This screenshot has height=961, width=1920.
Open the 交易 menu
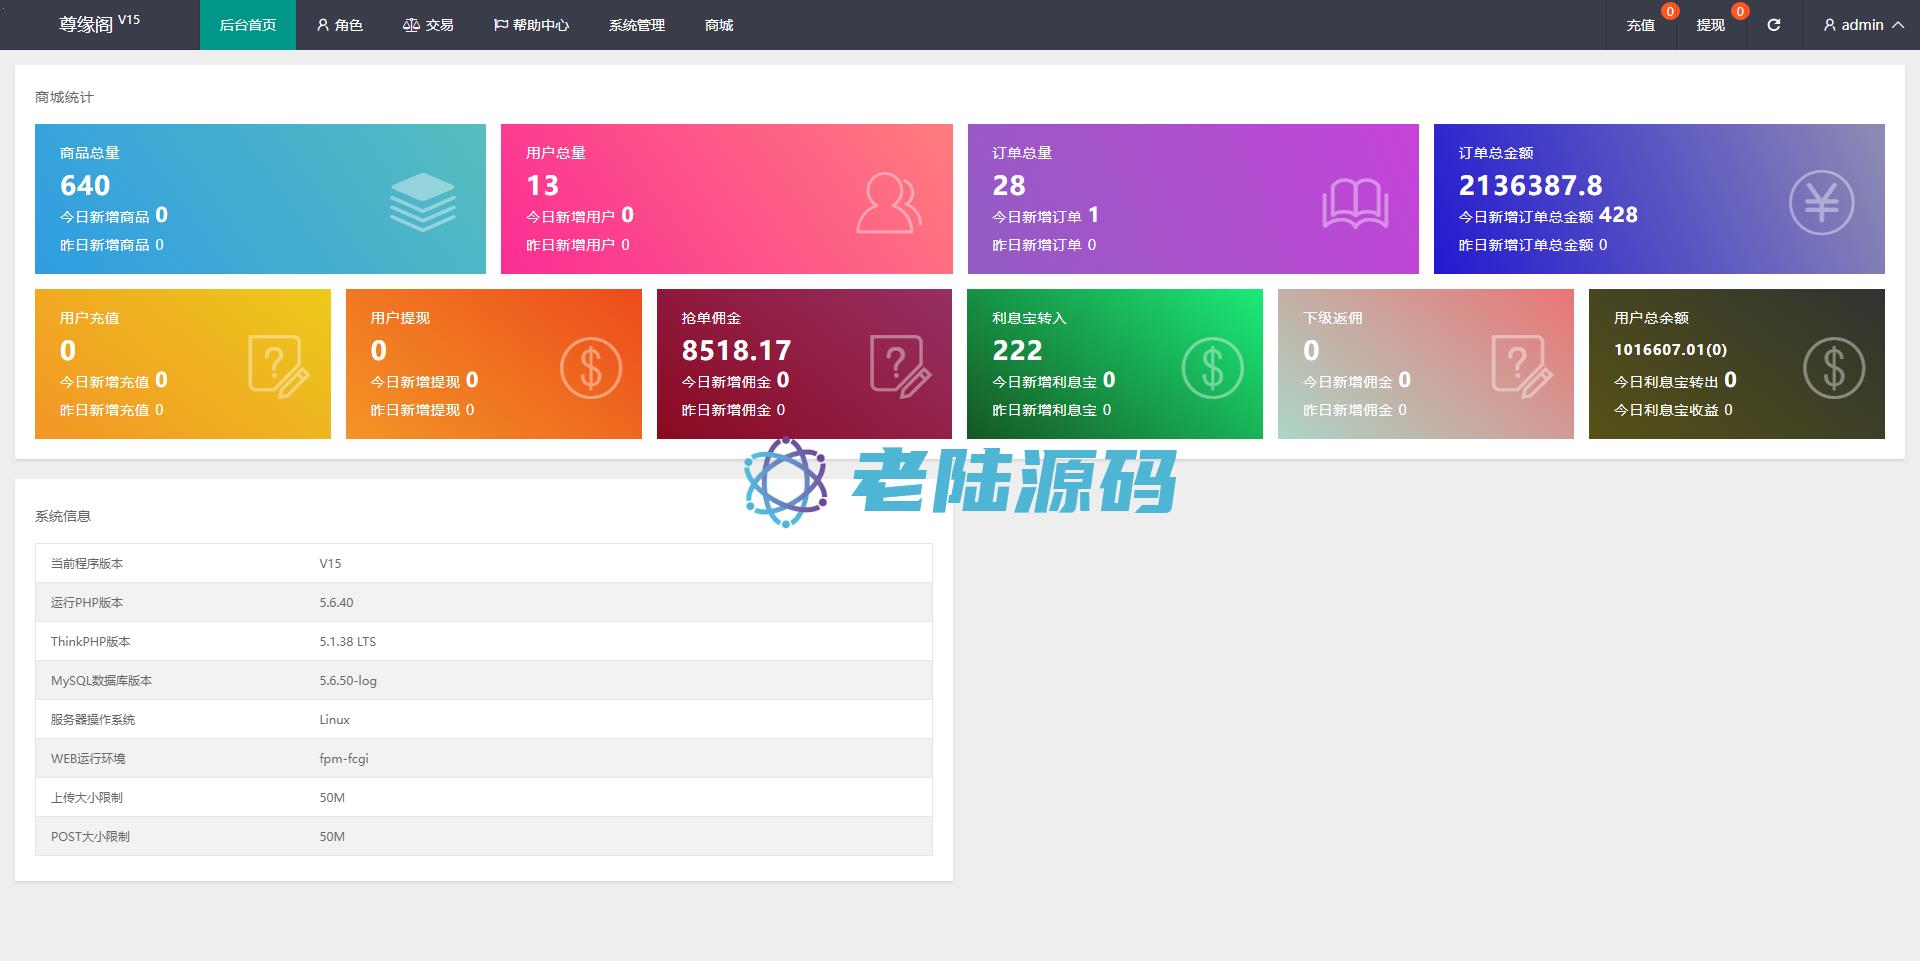pos(428,25)
